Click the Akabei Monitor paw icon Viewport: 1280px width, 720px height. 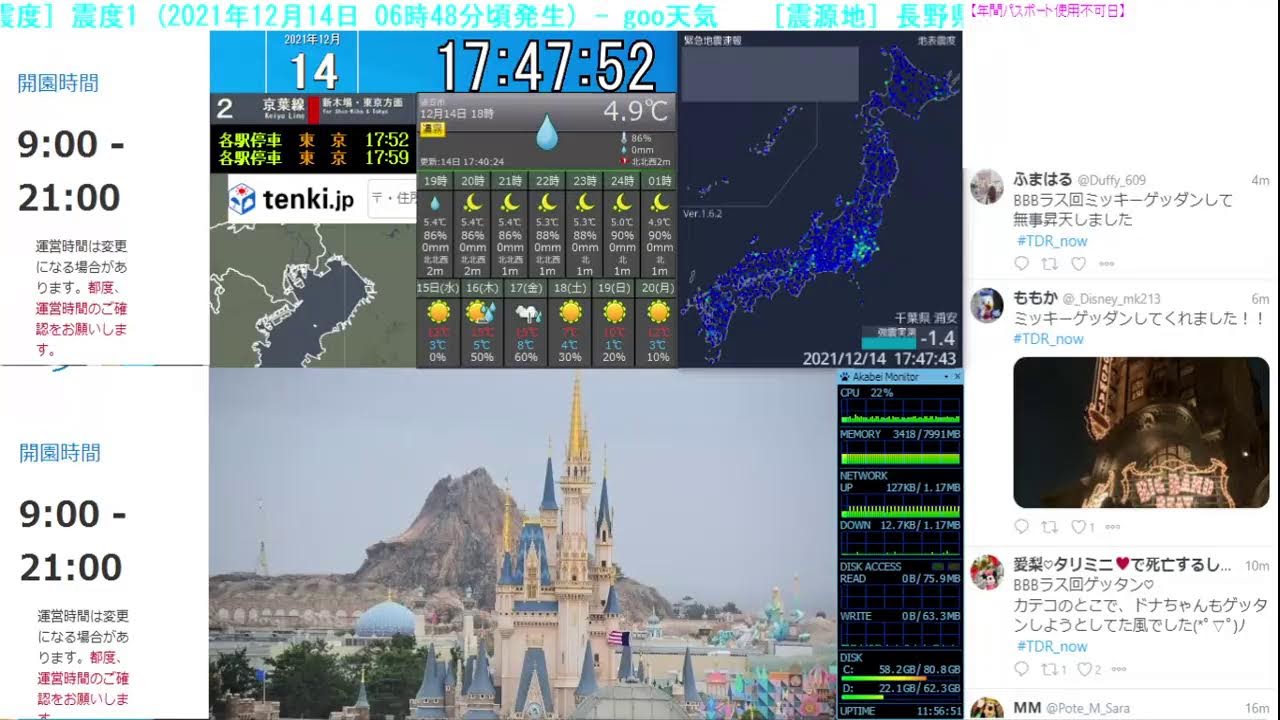845,377
